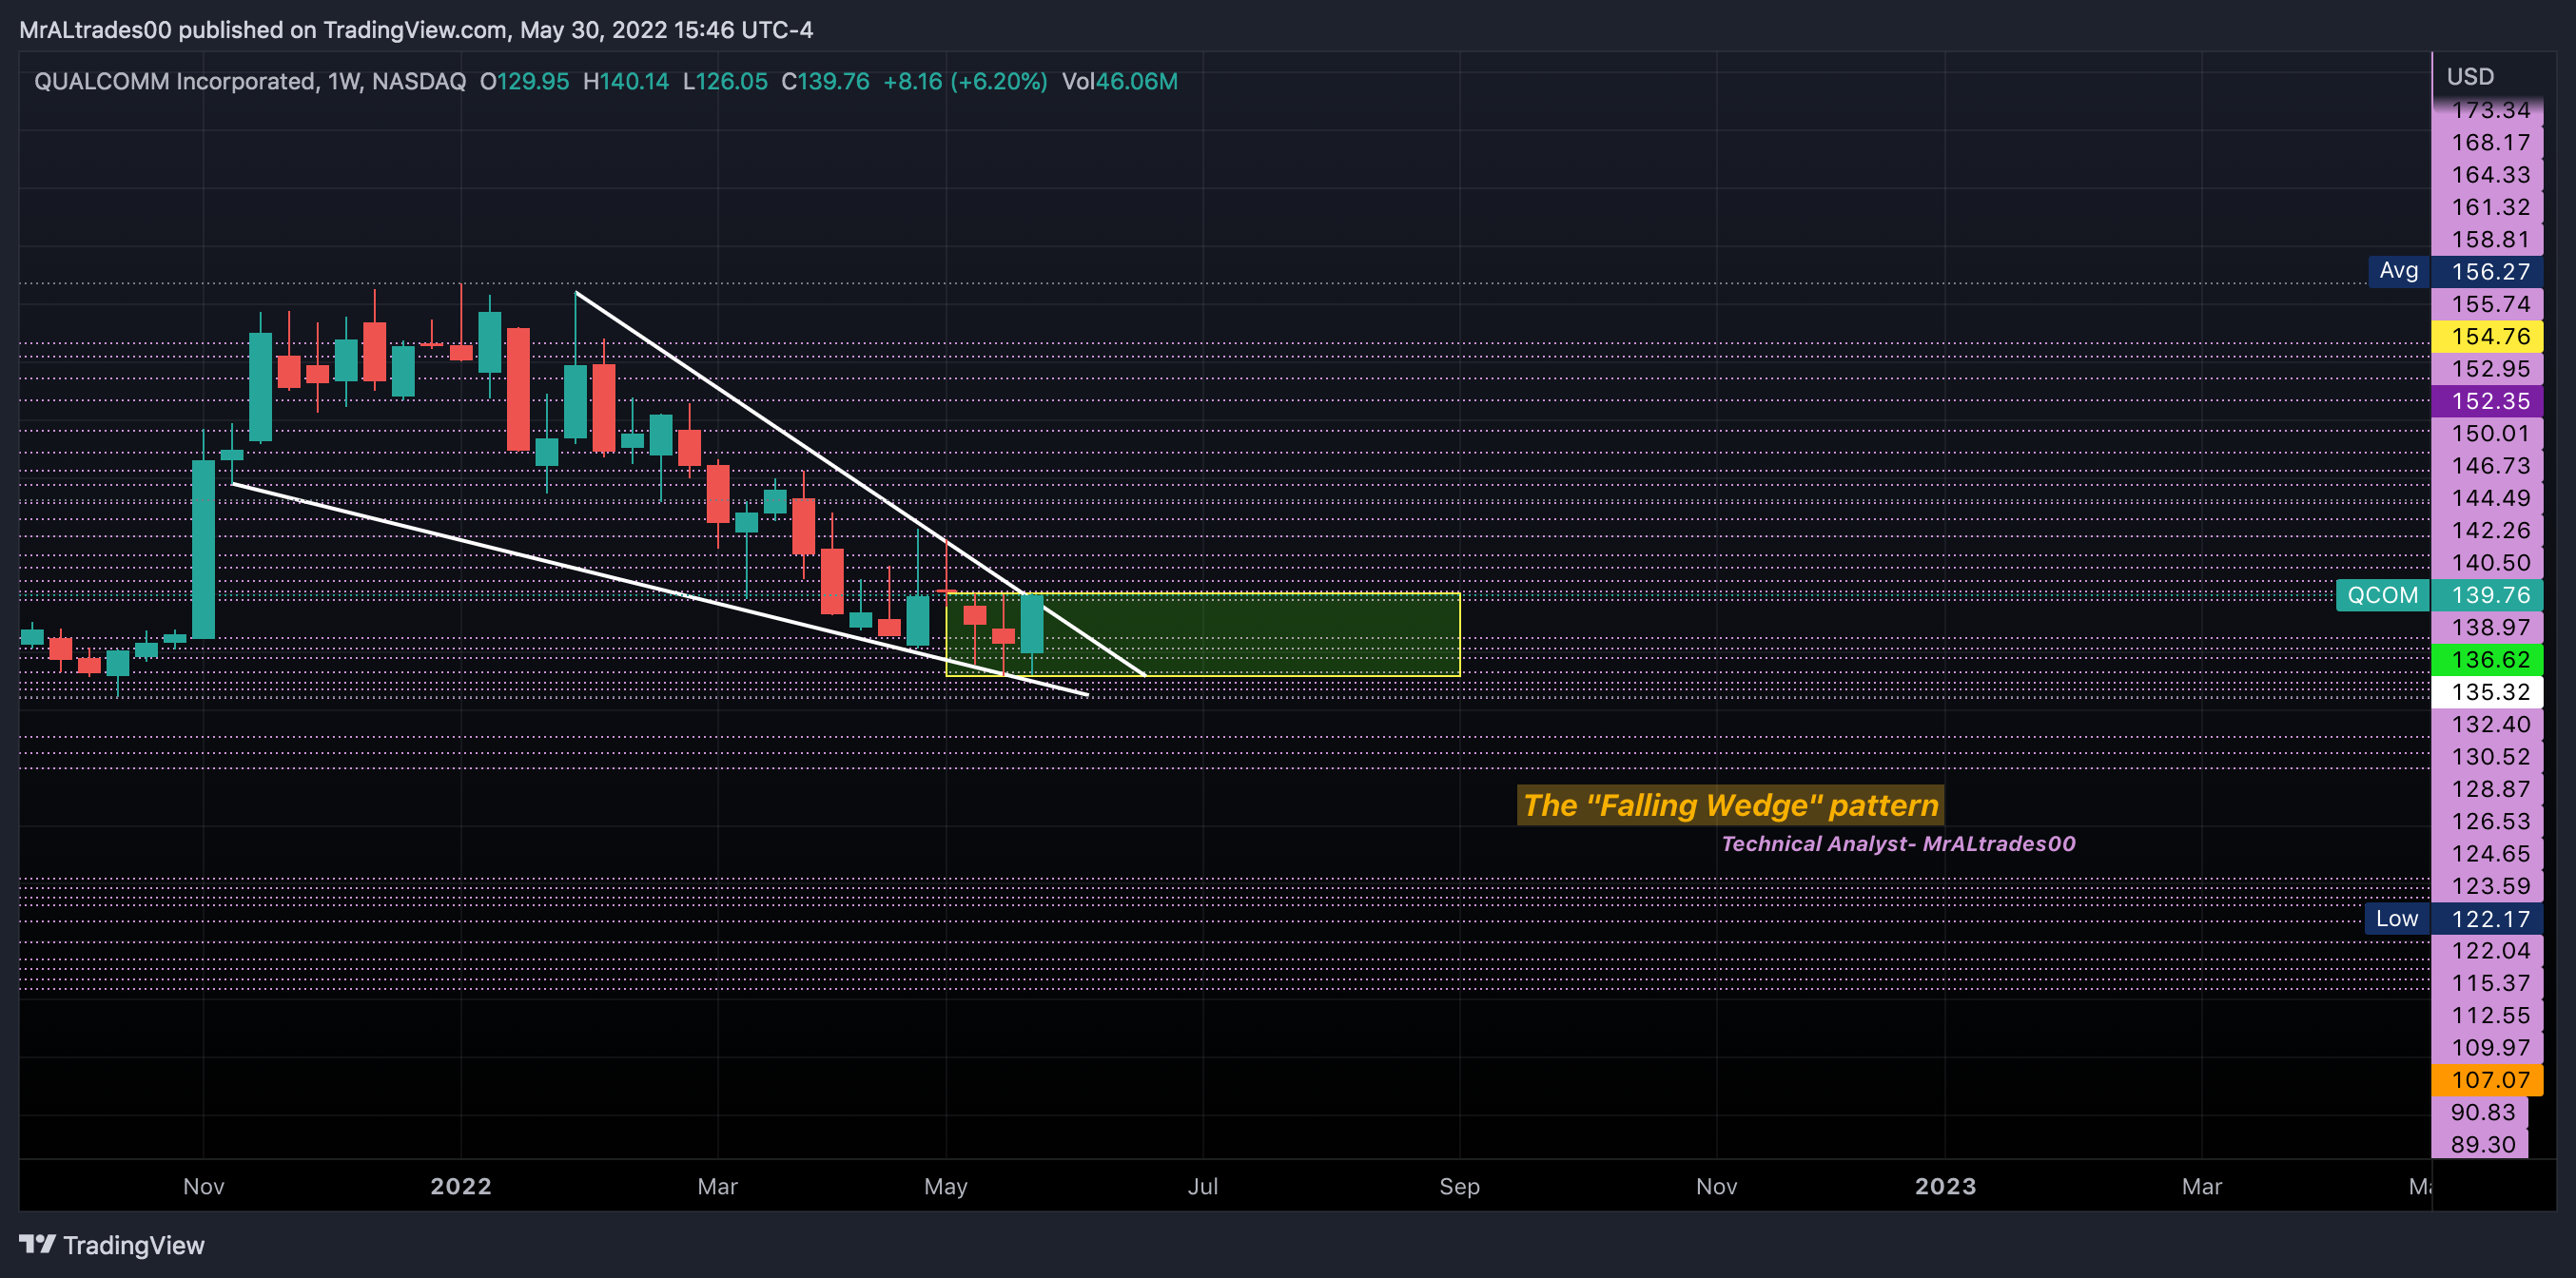2576x1278 pixels.
Task: Click the H140.14 high value
Action: pyautogui.click(x=626, y=81)
